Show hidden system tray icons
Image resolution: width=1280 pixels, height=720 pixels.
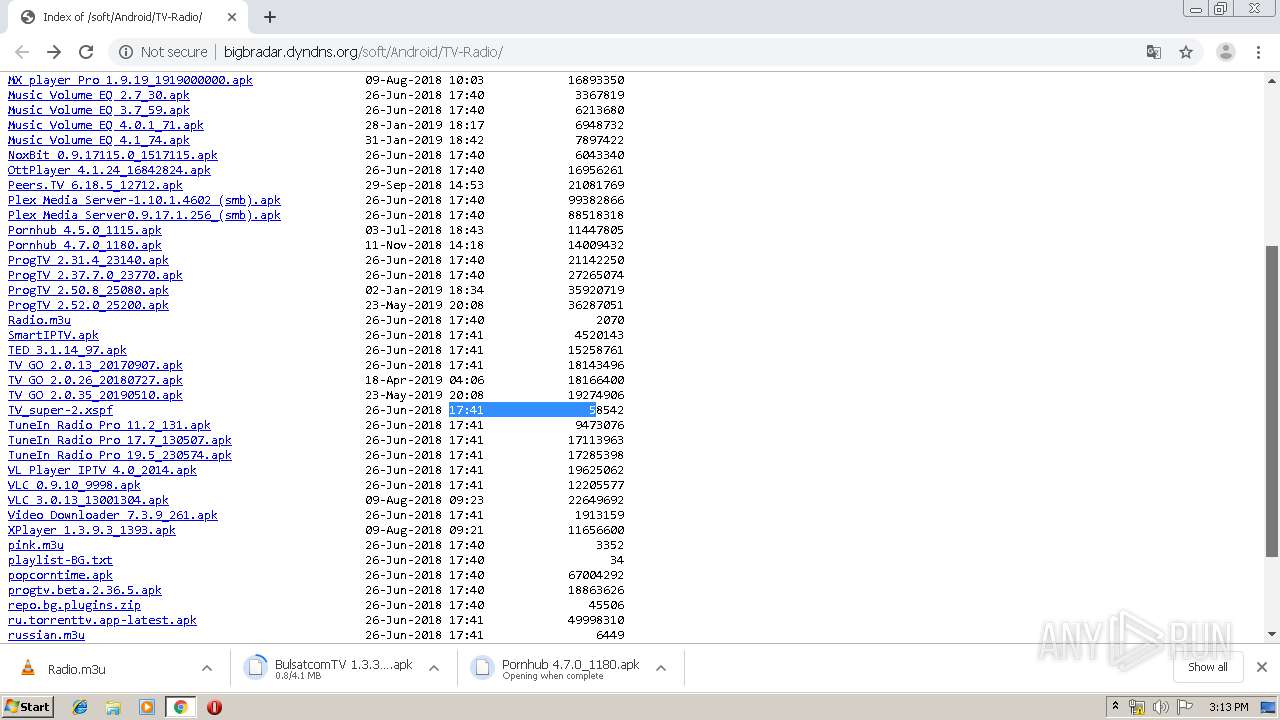point(1115,707)
